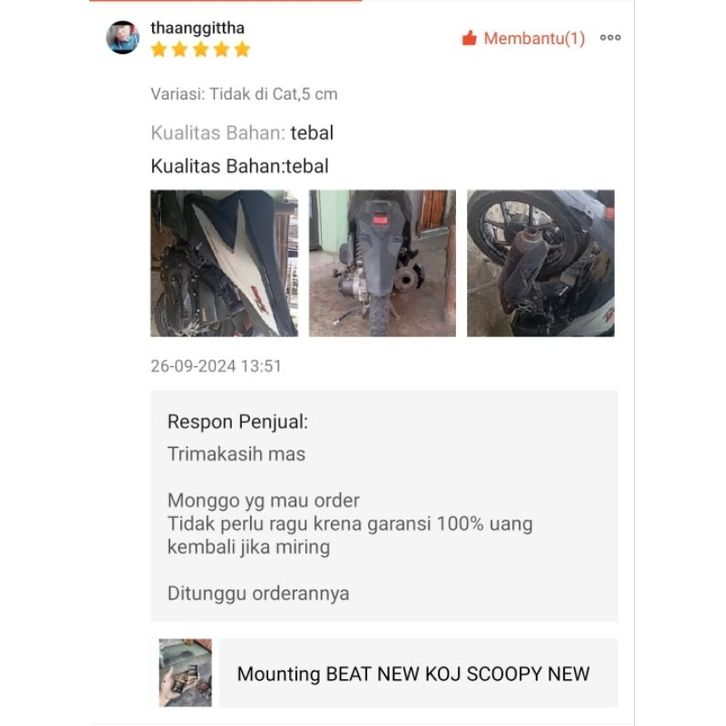Image resolution: width=726 pixels, height=726 pixels.
Task: Click the thumbs-up helpful icon
Action: (469, 38)
